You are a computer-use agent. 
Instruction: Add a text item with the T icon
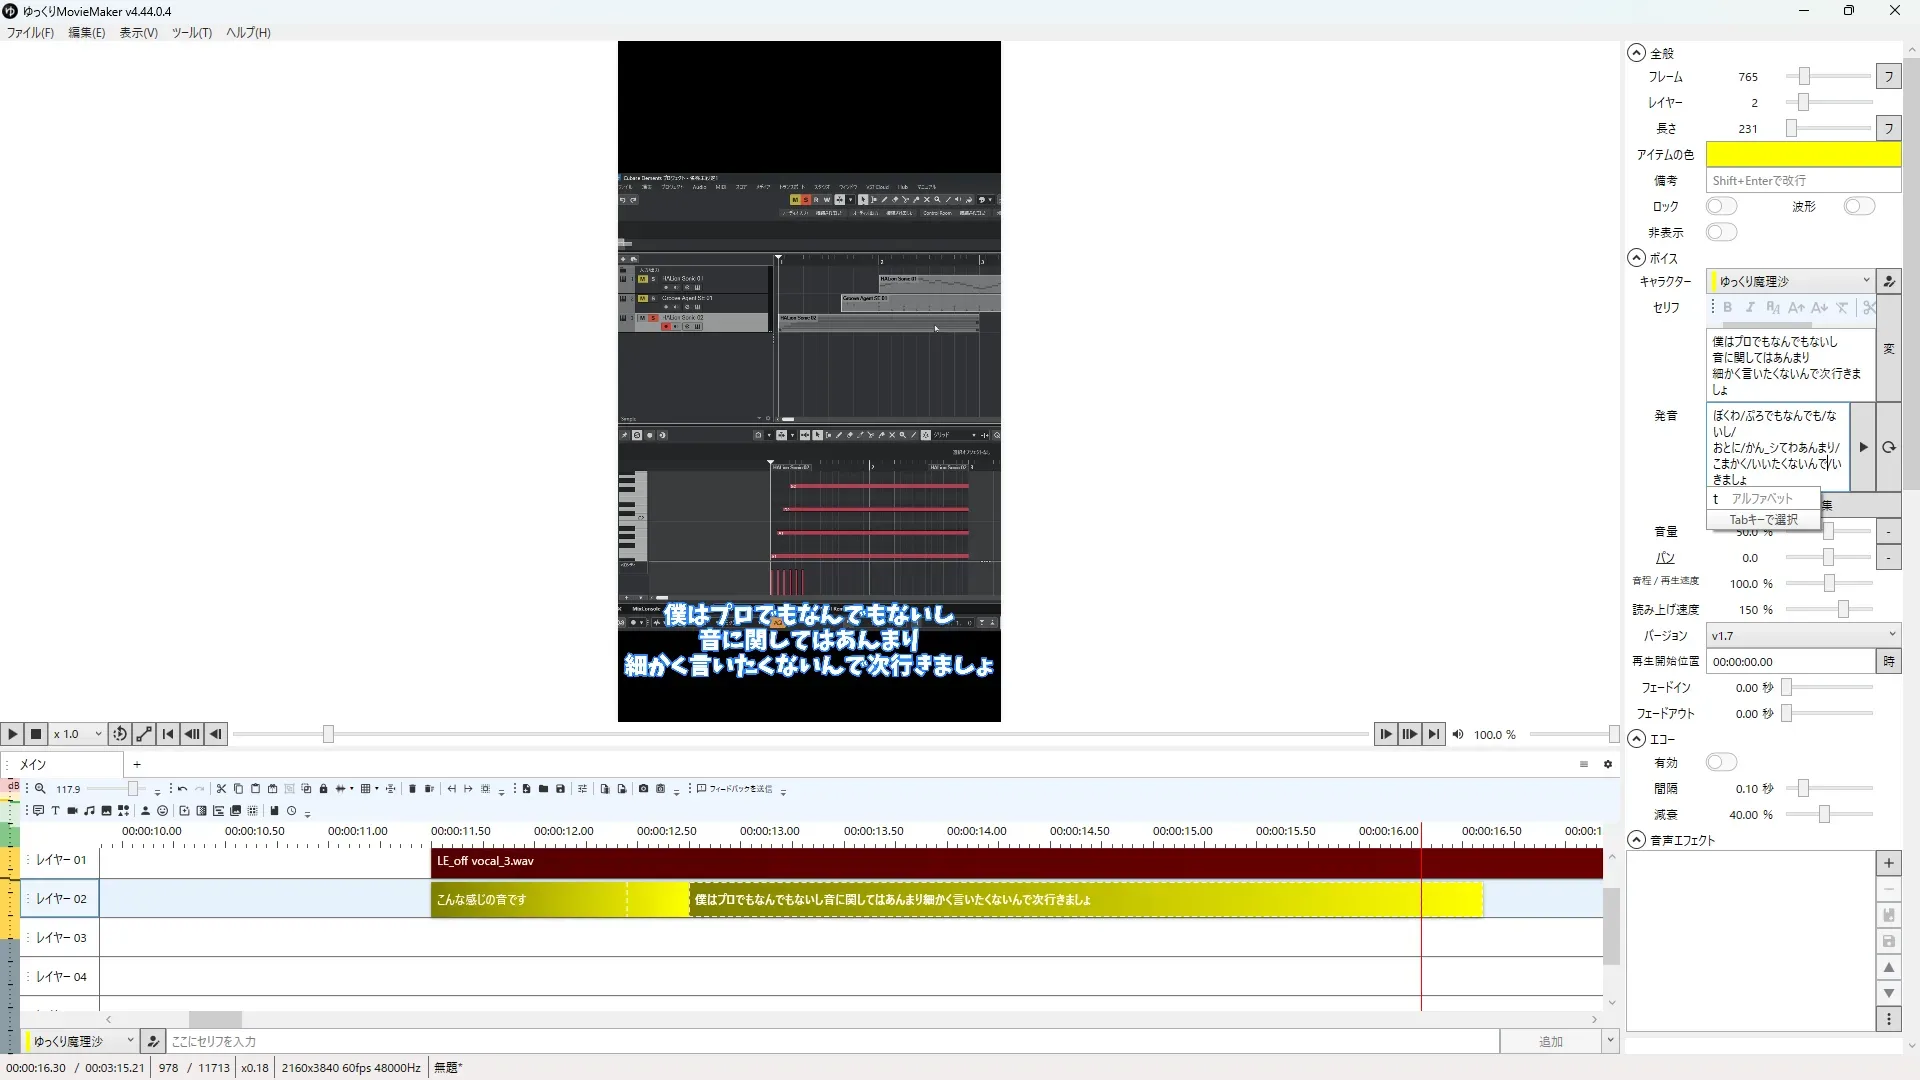pos(55,811)
